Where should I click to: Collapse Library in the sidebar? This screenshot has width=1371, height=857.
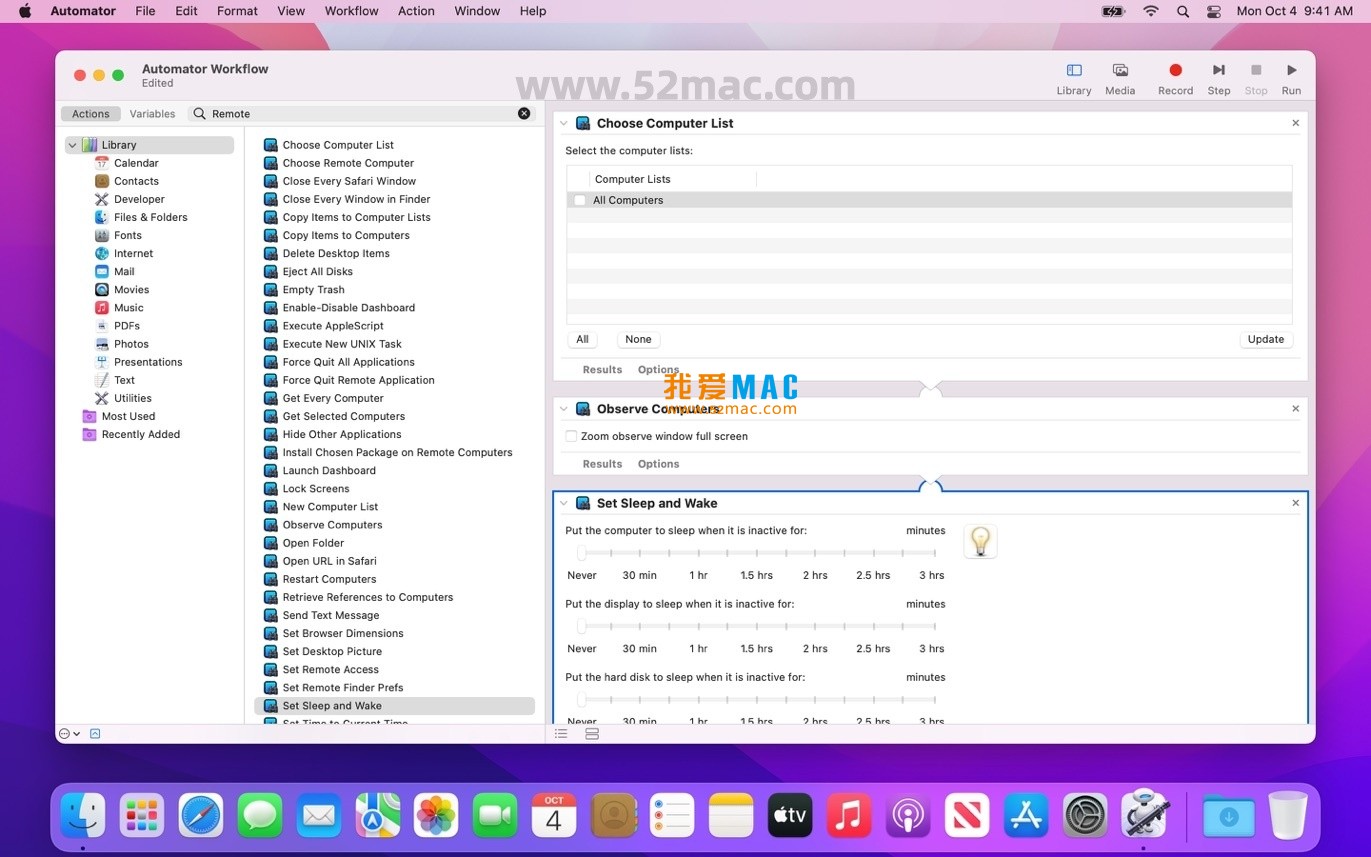tap(72, 144)
